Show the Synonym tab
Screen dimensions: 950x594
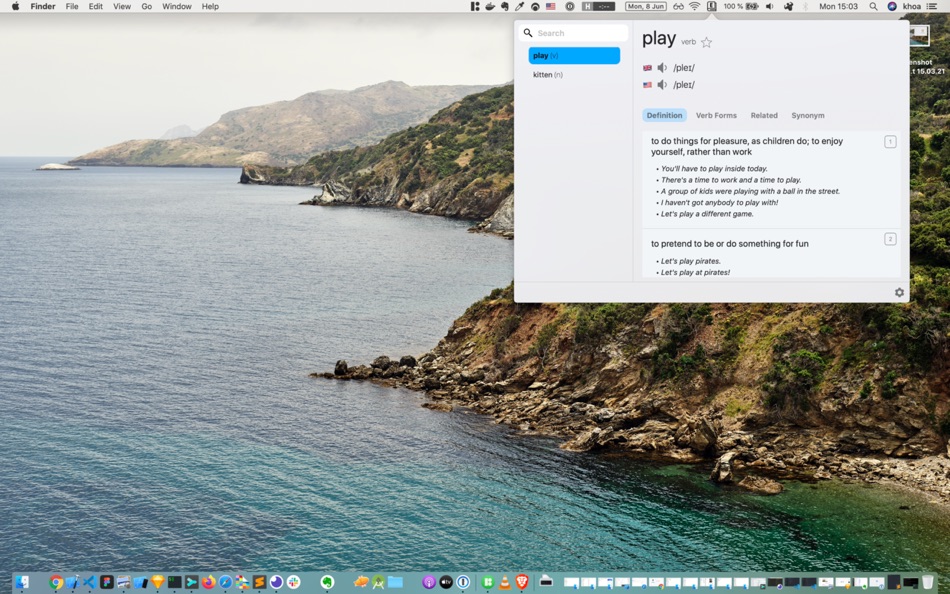808,115
